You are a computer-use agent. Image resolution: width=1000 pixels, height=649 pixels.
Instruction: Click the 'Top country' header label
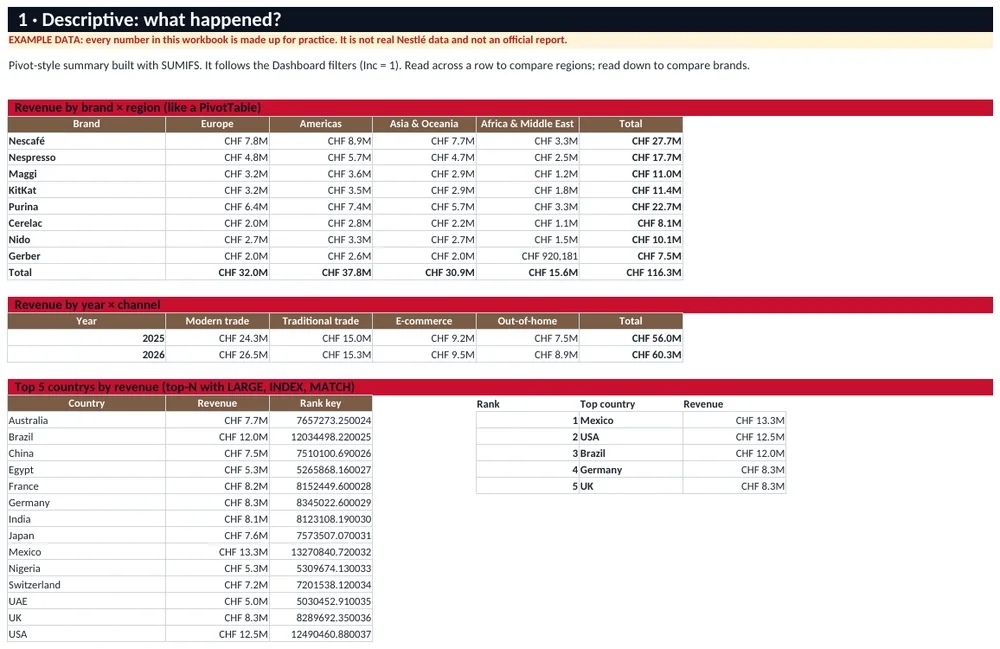(607, 404)
